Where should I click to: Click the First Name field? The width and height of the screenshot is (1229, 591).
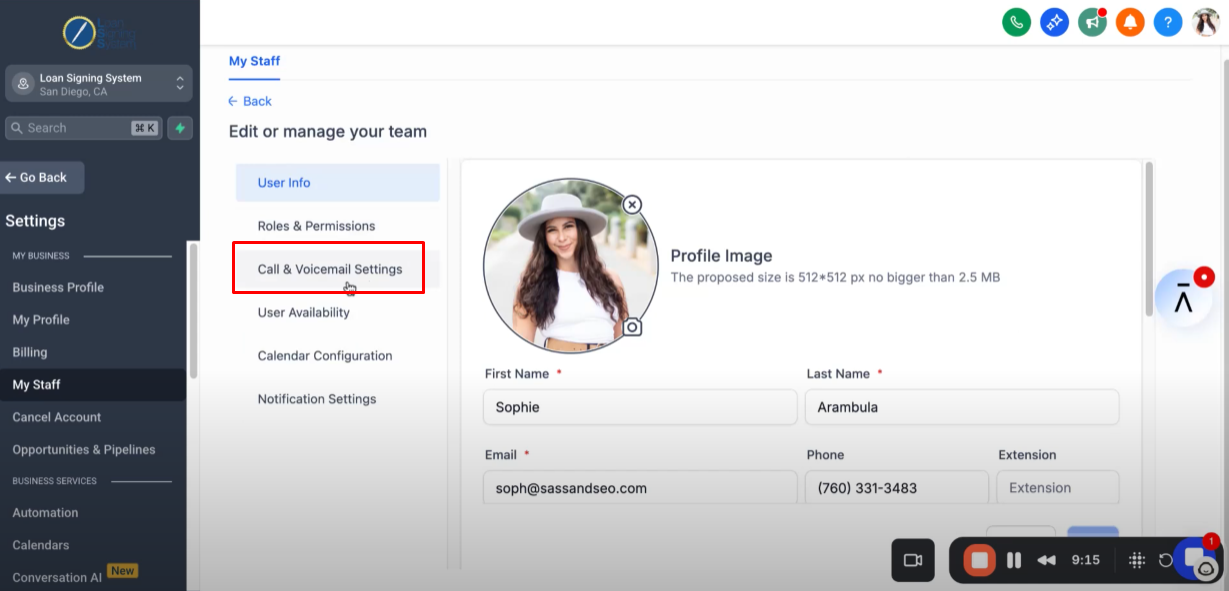(x=639, y=407)
